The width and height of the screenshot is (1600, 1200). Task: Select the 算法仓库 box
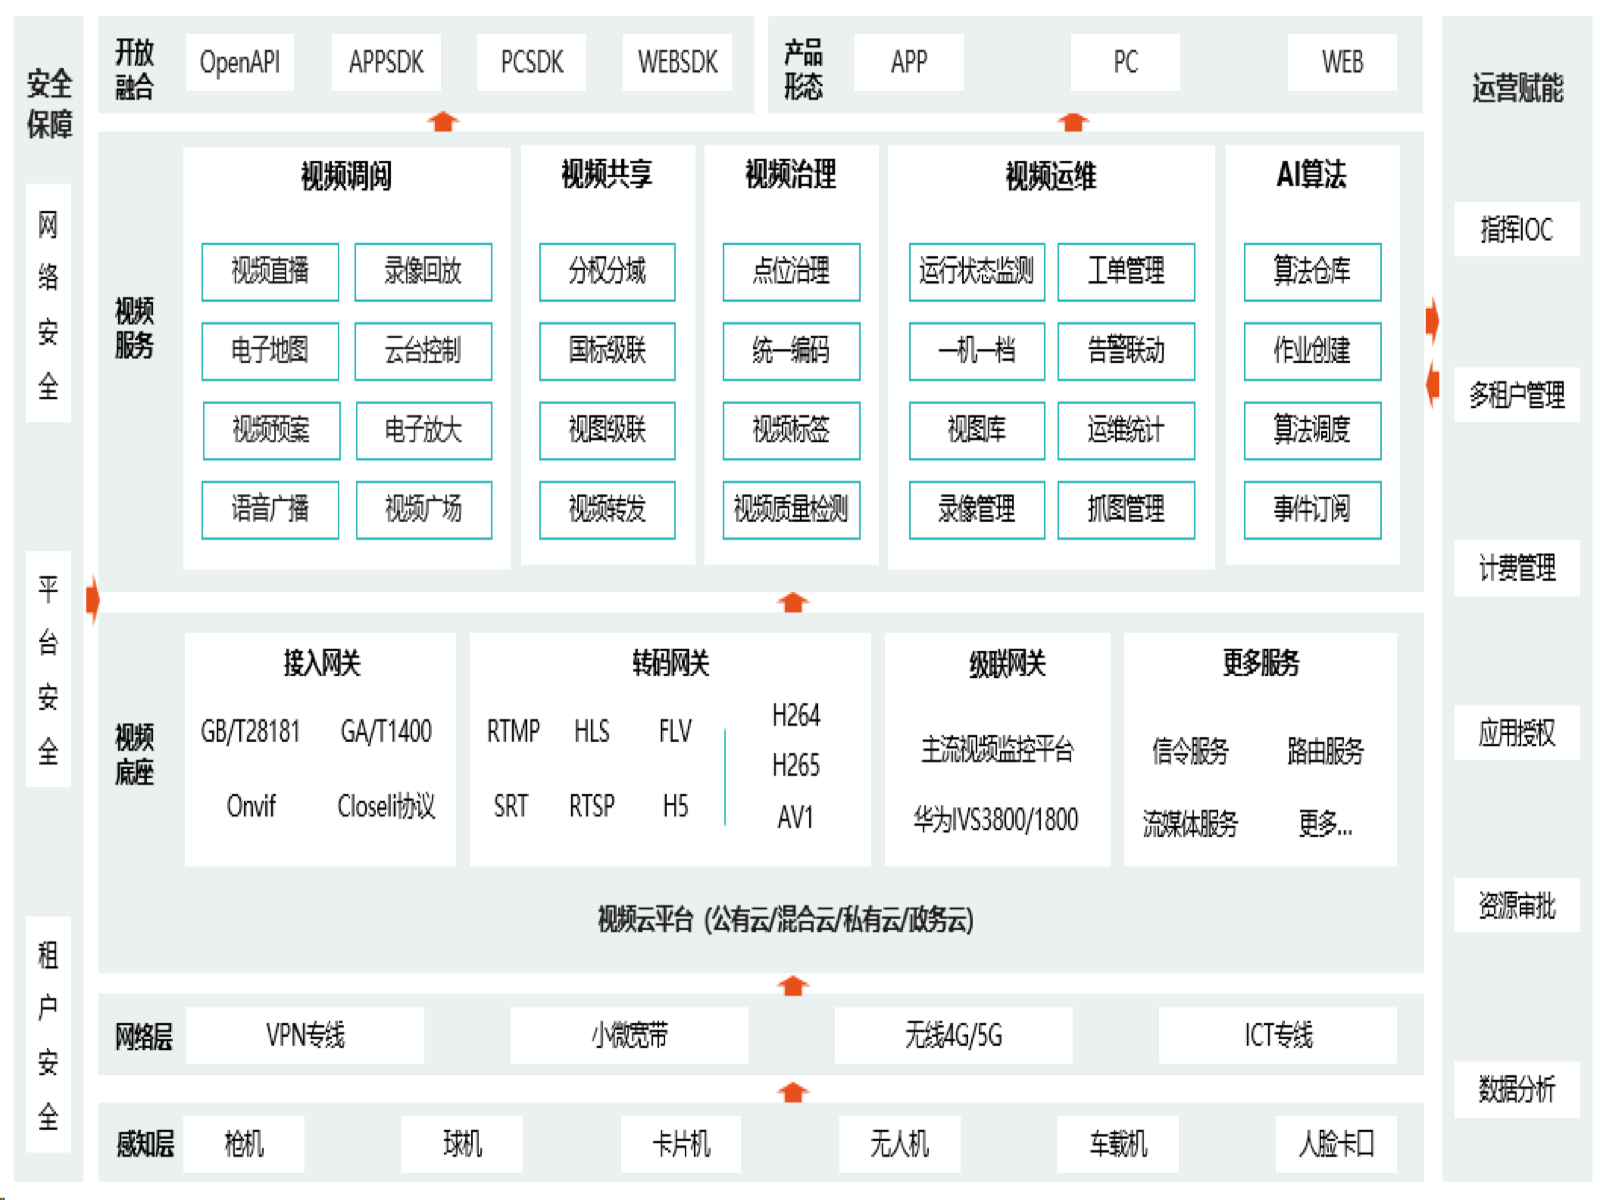click(x=1312, y=271)
